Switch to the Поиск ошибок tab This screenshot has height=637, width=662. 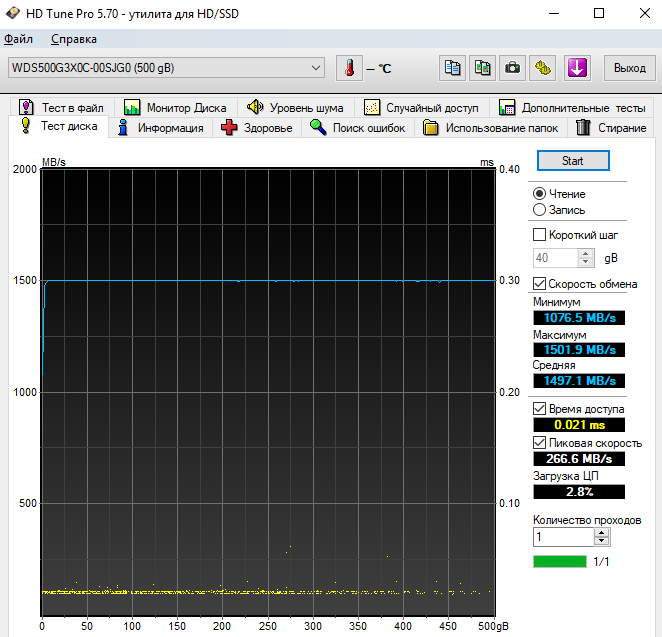pos(357,128)
